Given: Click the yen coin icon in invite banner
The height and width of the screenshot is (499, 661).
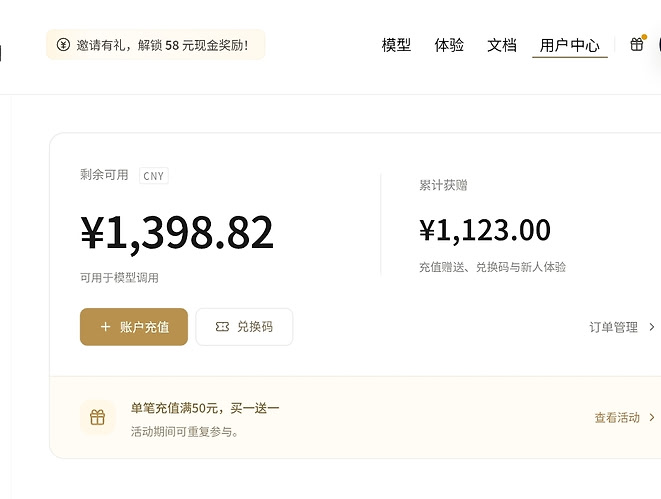Looking at the screenshot, I should 63,44.
